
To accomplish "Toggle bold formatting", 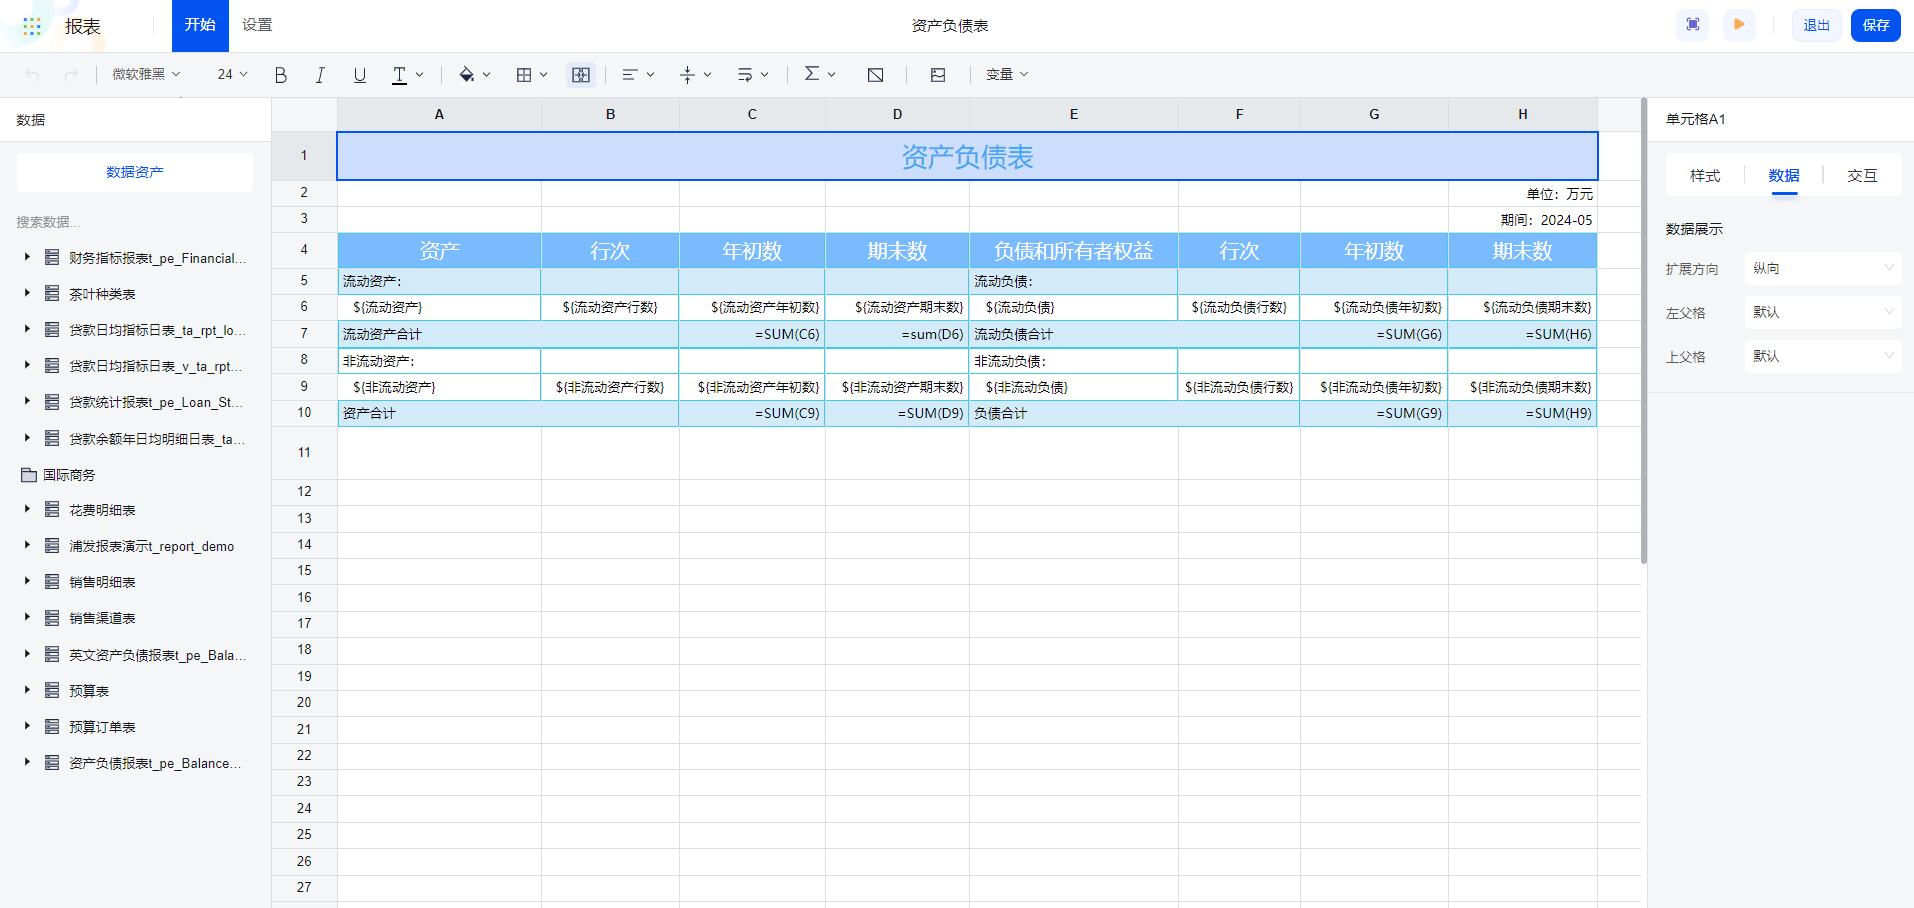I will click(281, 75).
